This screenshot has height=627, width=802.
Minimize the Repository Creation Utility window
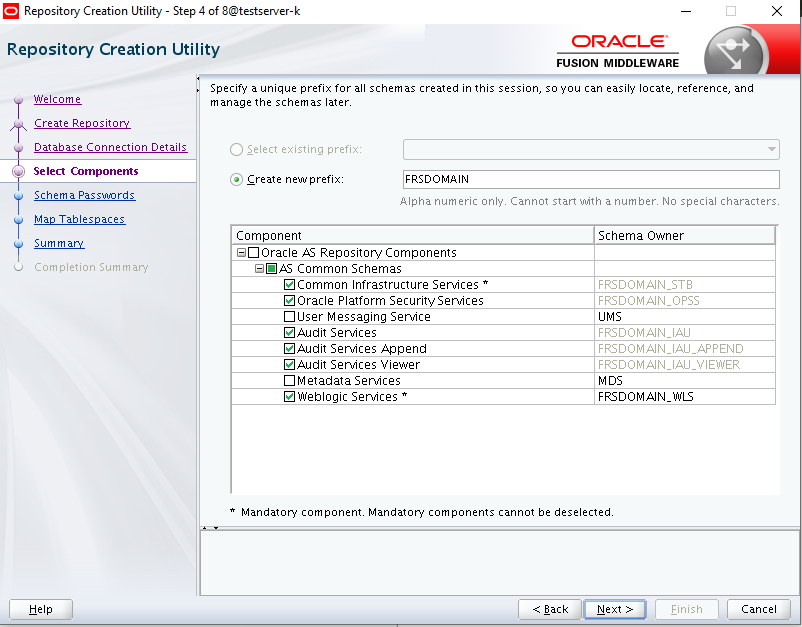point(686,11)
